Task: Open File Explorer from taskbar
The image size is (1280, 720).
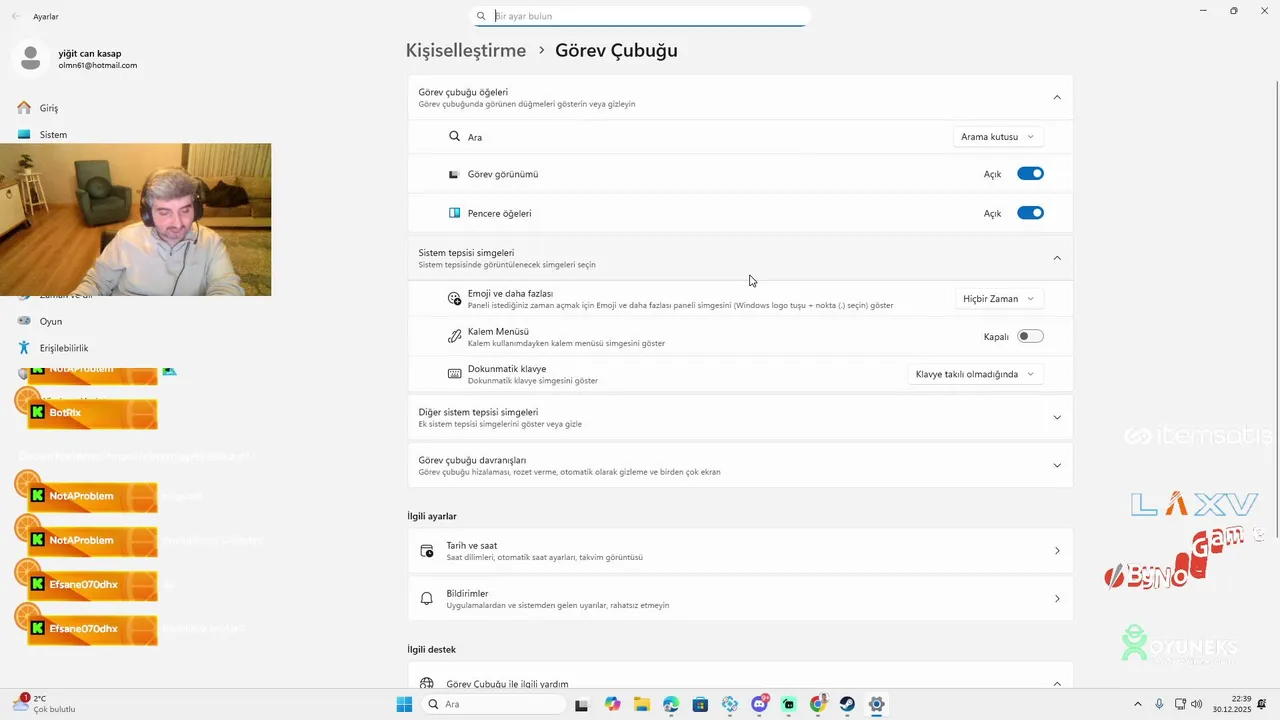Action: pos(641,704)
